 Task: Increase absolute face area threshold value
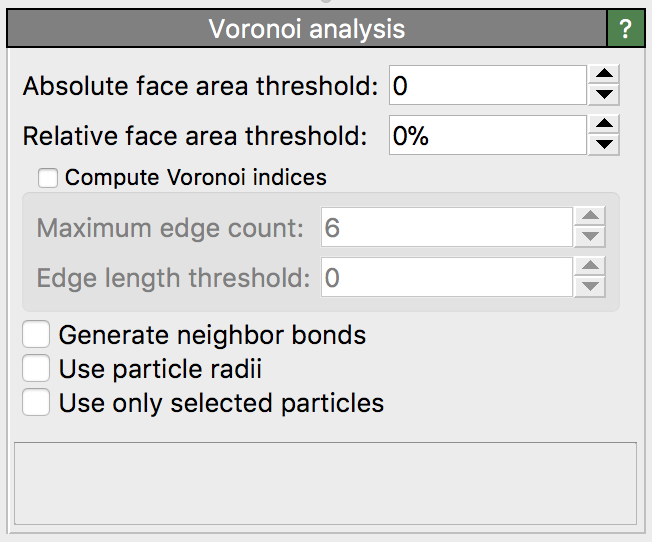603,75
